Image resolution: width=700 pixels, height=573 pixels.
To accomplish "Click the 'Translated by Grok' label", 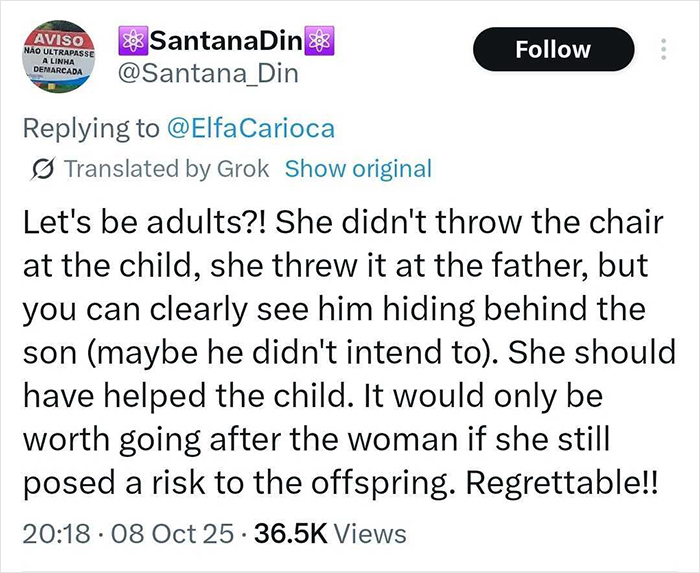I will tap(166, 168).
